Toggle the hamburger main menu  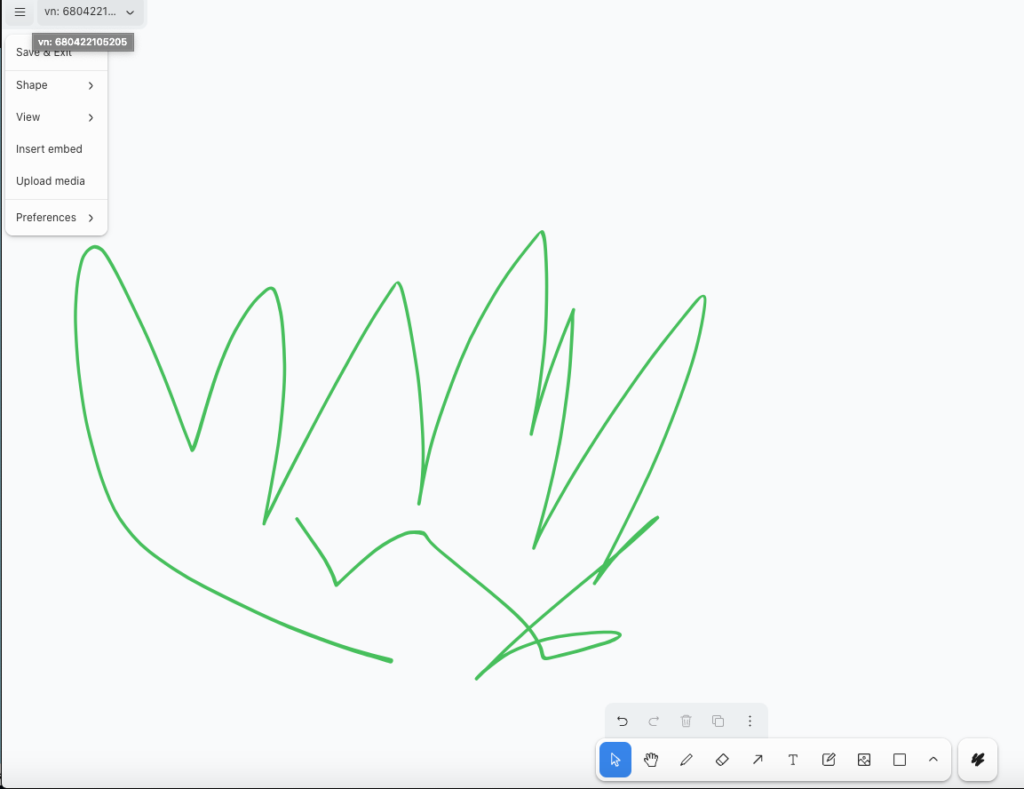(20, 12)
